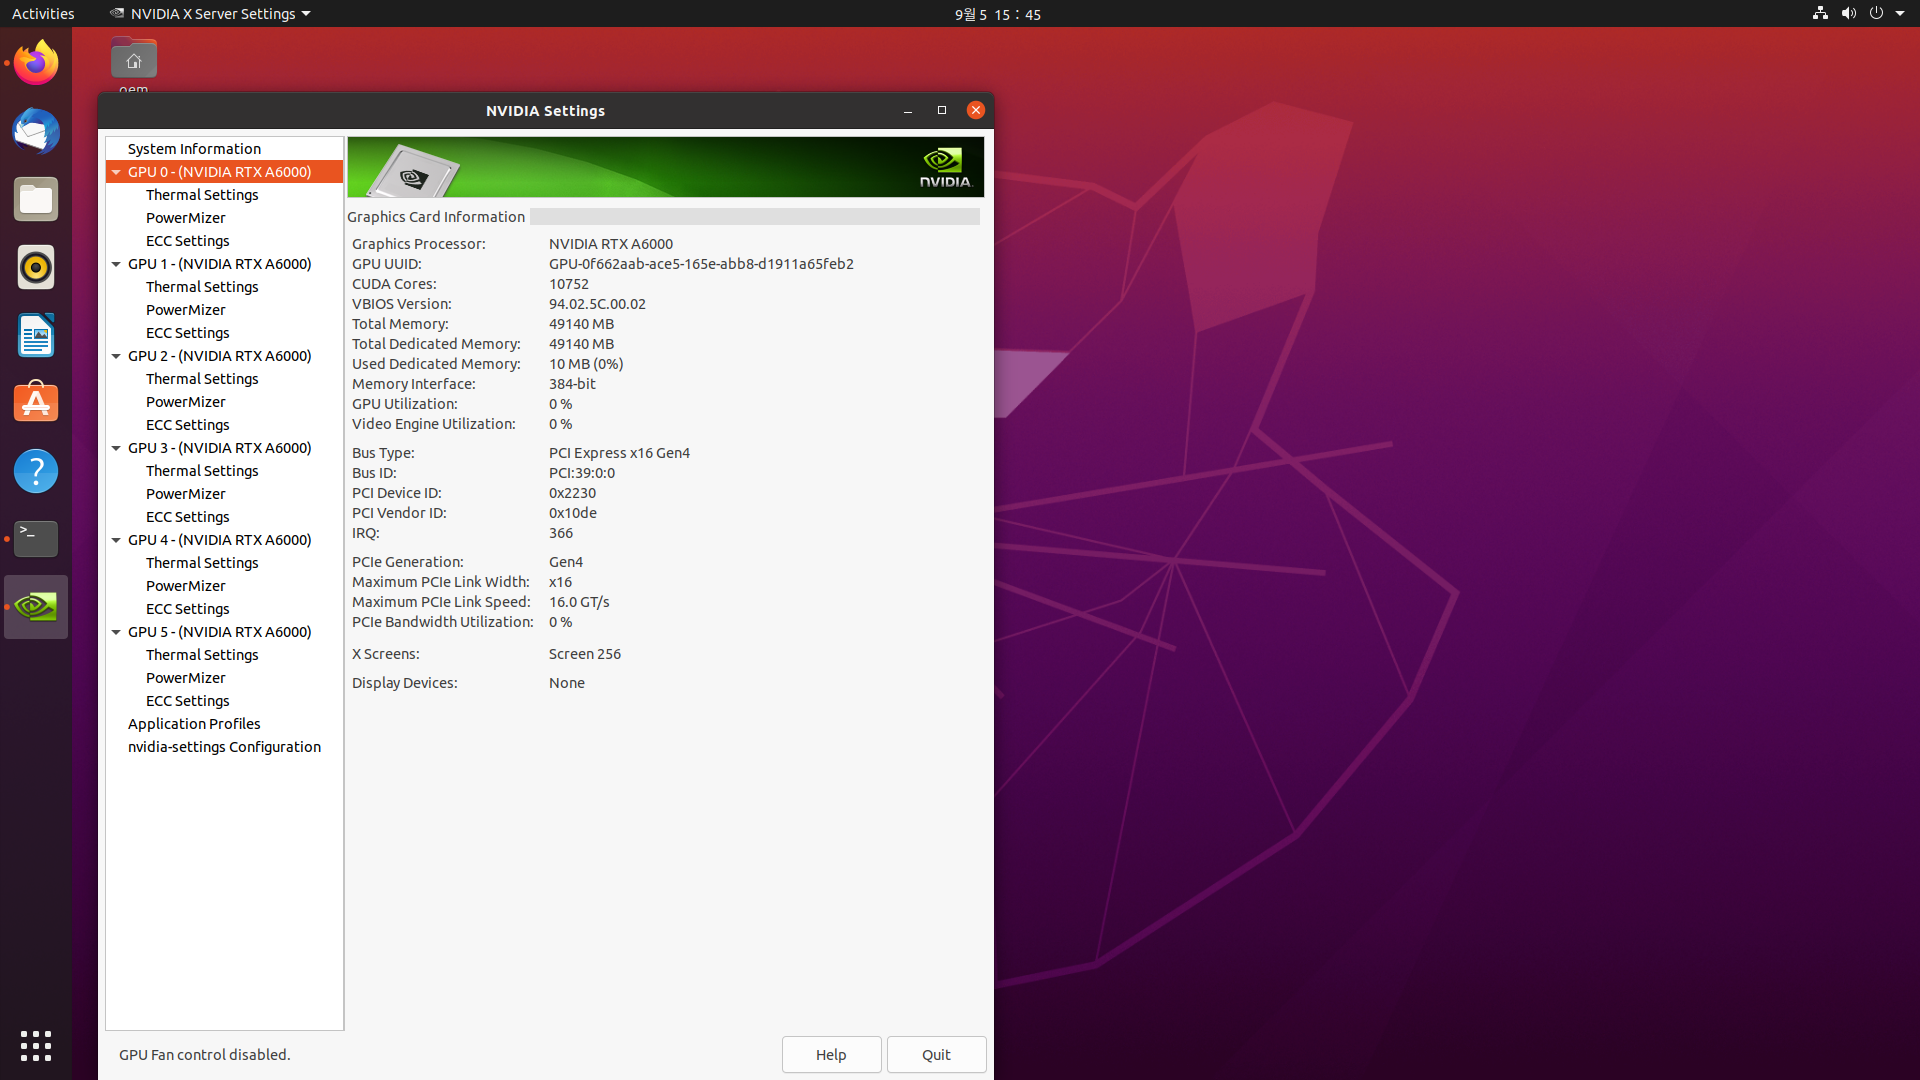This screenshot has width=1920, height=1080.
Task: Close the NVIDIA Settings window
Action: pos(976,110)
